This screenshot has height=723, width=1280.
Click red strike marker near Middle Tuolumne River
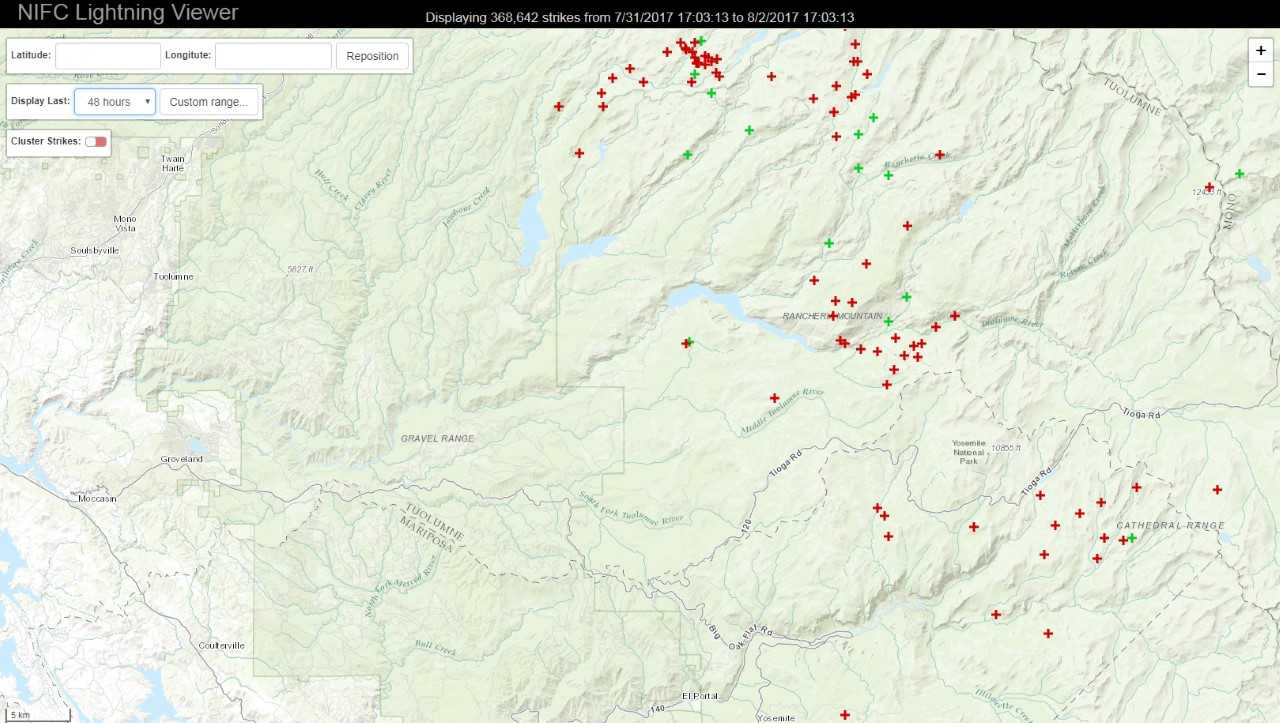(x=774, y=398)
